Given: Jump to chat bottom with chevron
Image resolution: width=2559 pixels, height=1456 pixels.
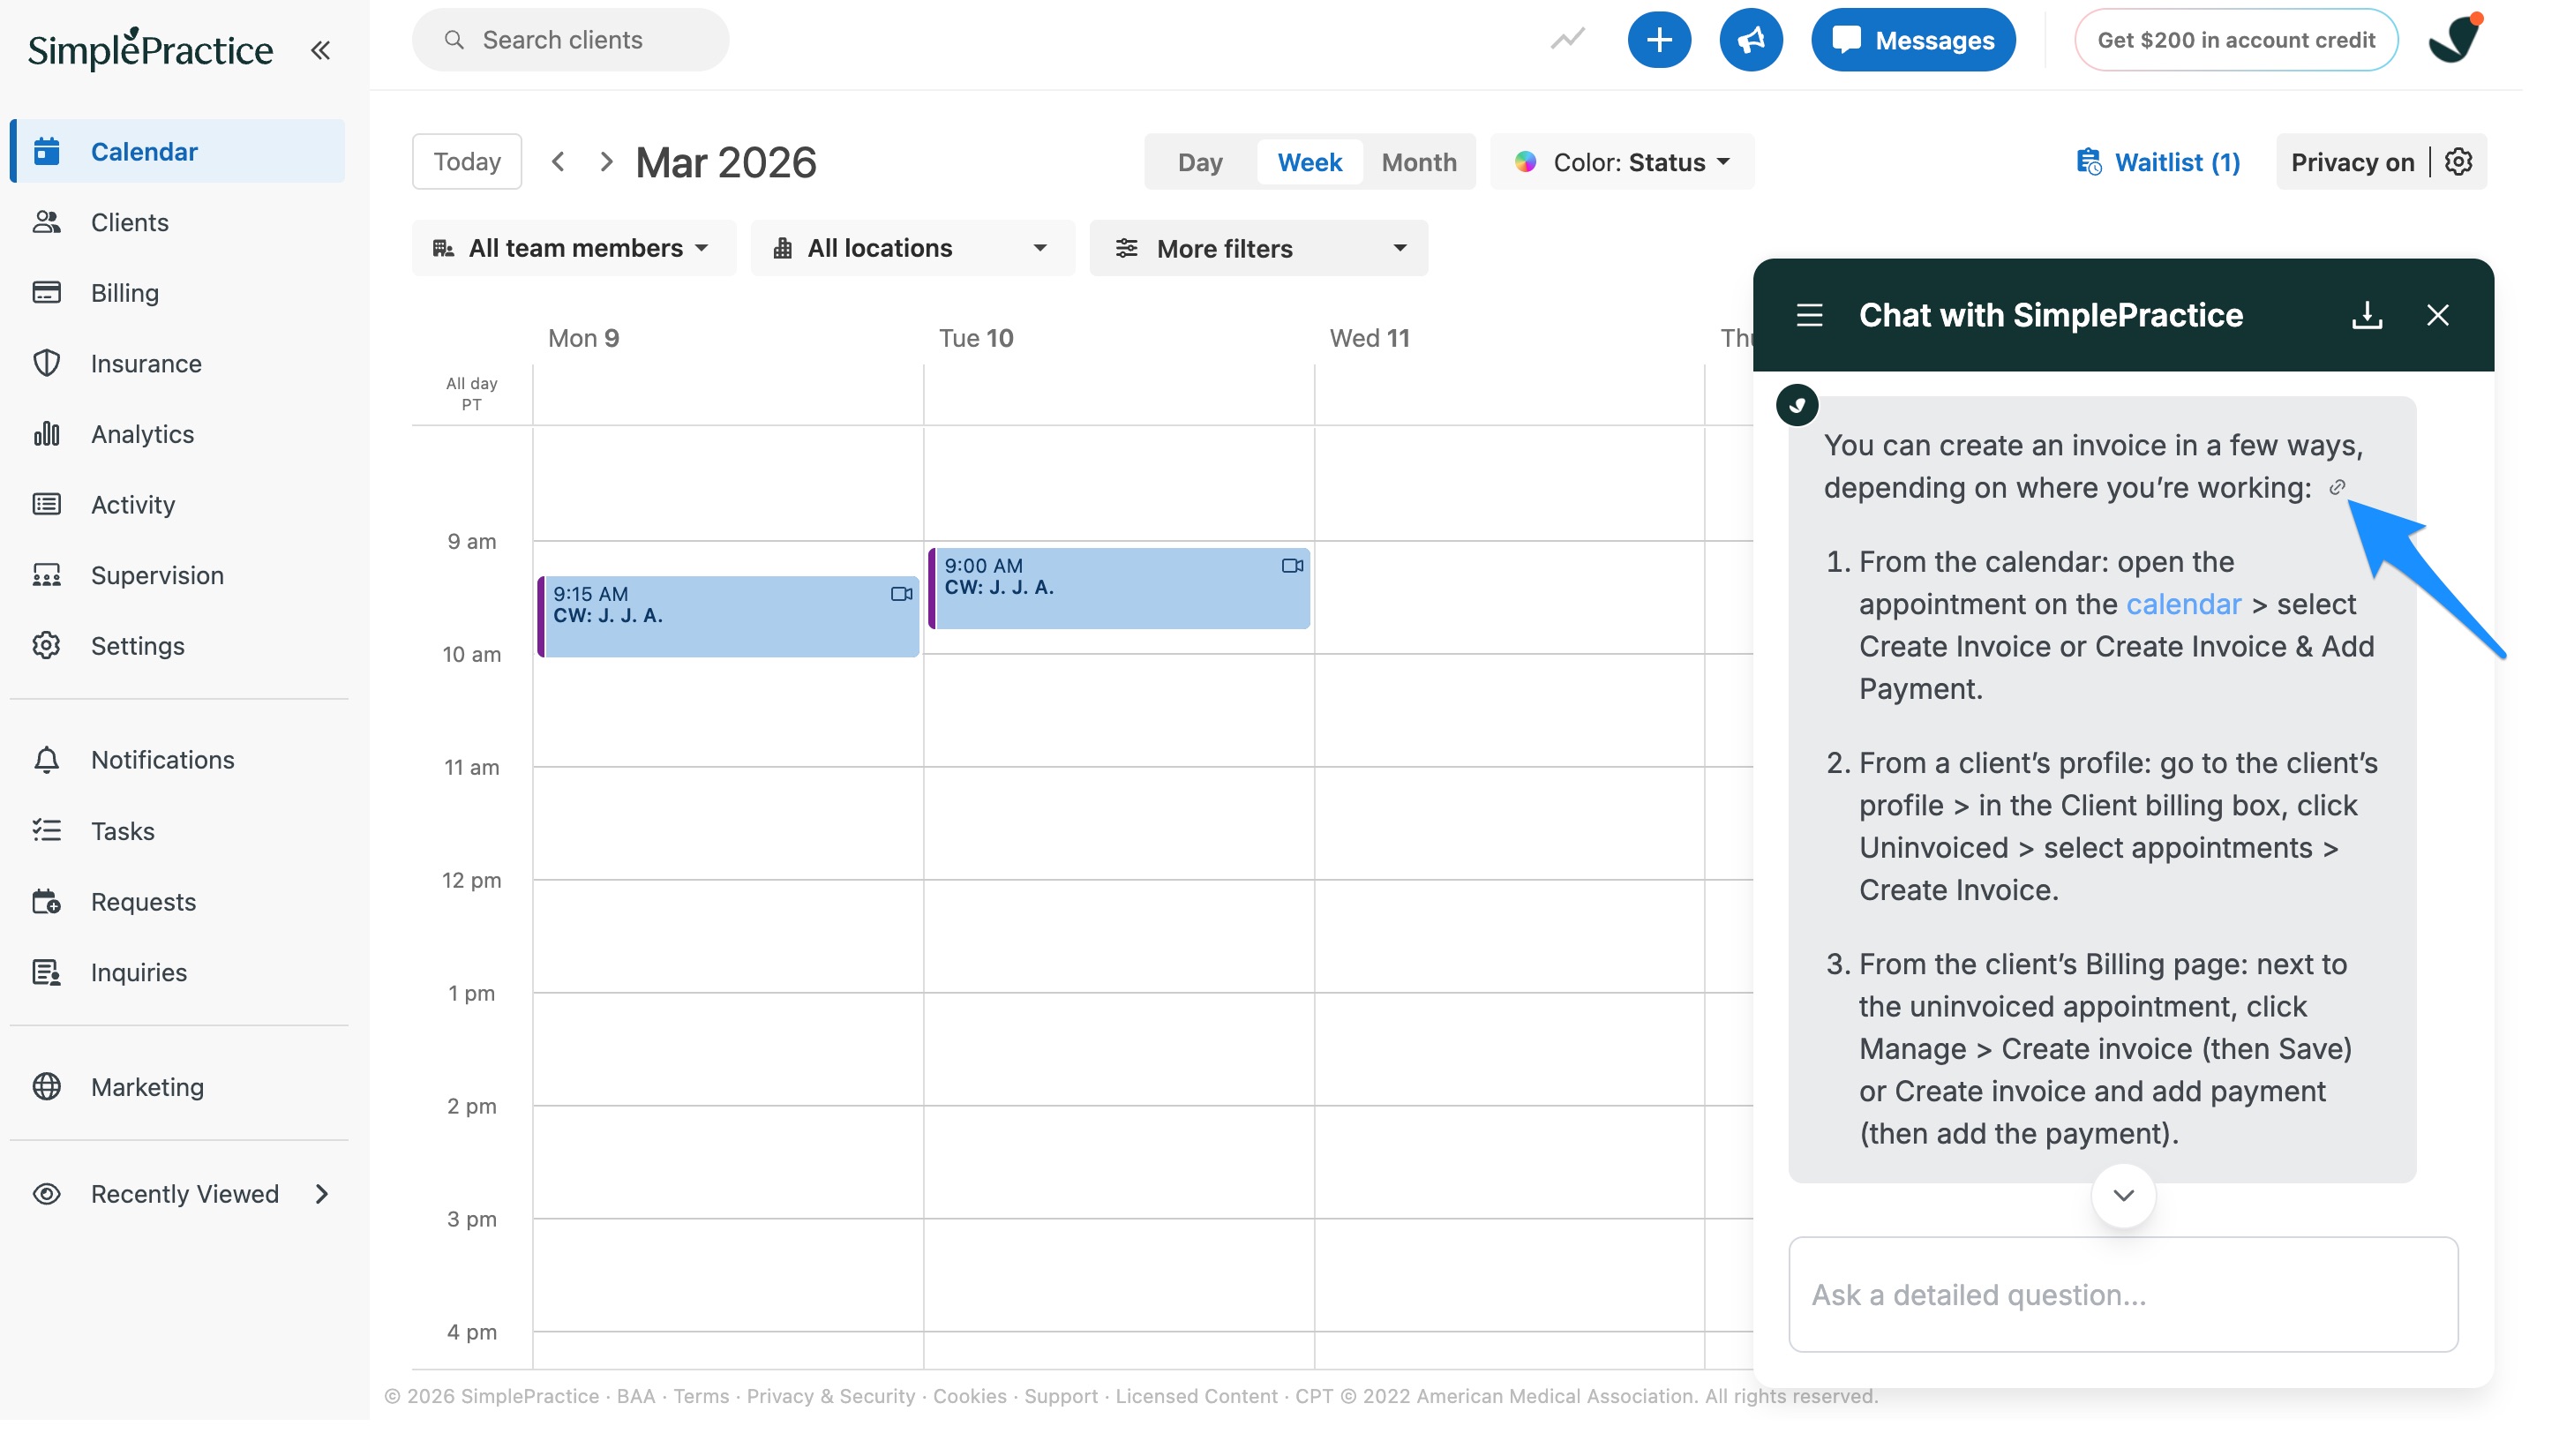Looking at the screenshot, I should coord(2123,1195).
